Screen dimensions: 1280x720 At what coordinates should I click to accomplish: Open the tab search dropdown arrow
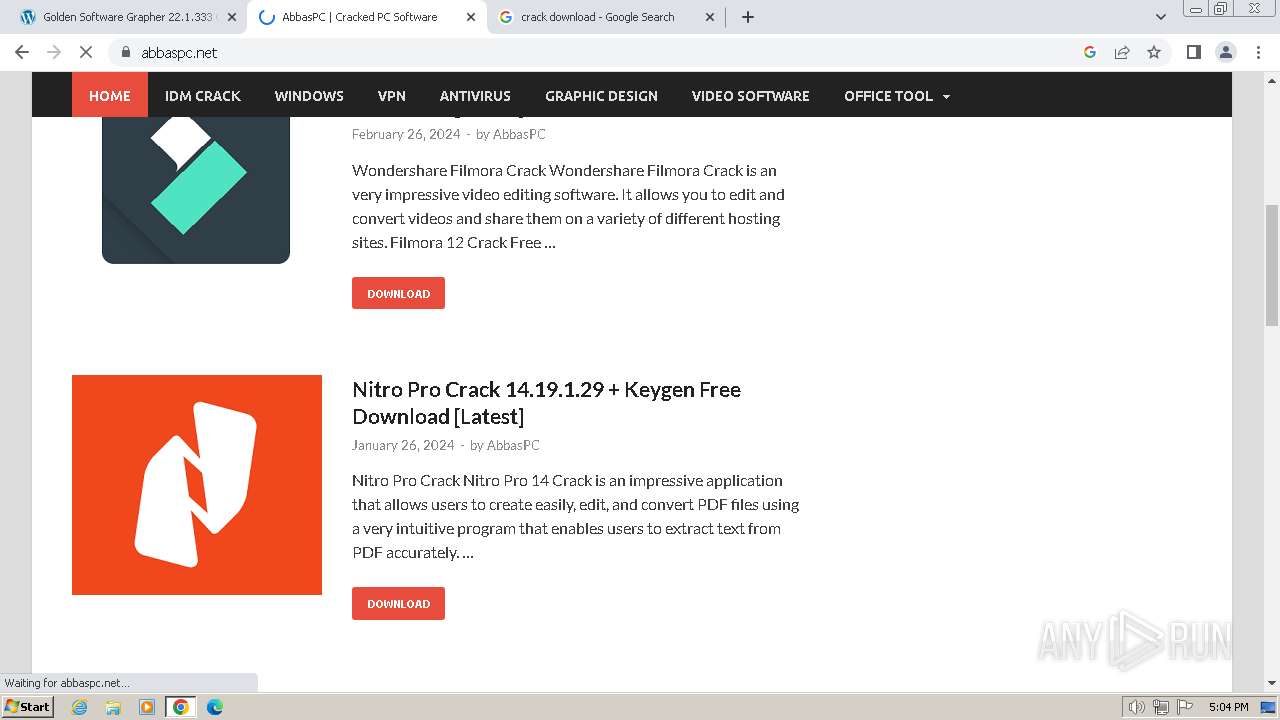click(1161, 17)
